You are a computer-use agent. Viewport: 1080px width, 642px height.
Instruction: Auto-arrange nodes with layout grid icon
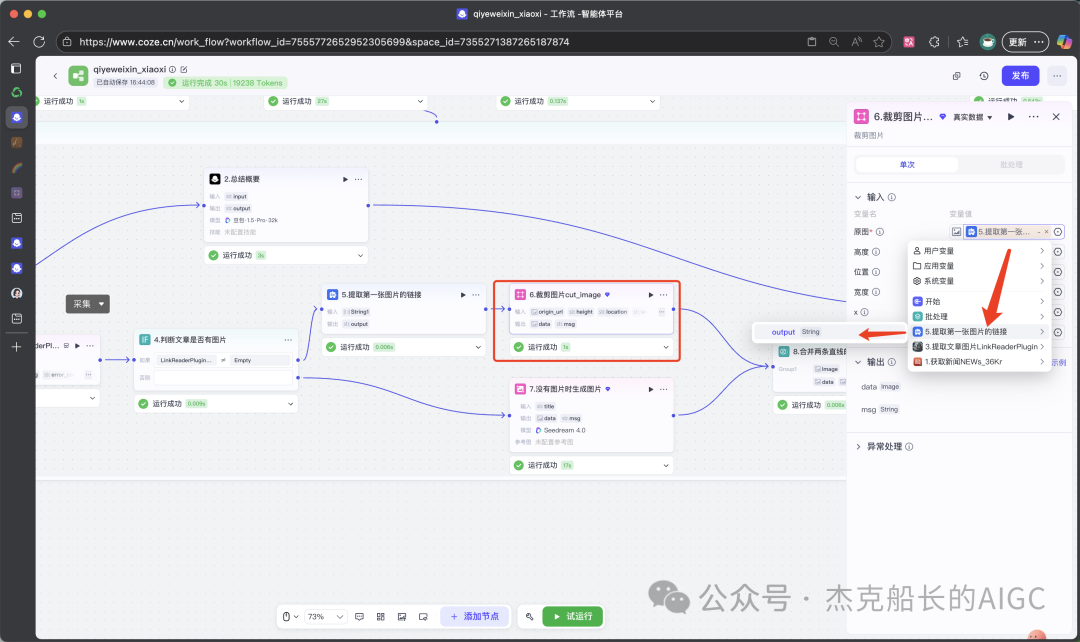point(380,617)
